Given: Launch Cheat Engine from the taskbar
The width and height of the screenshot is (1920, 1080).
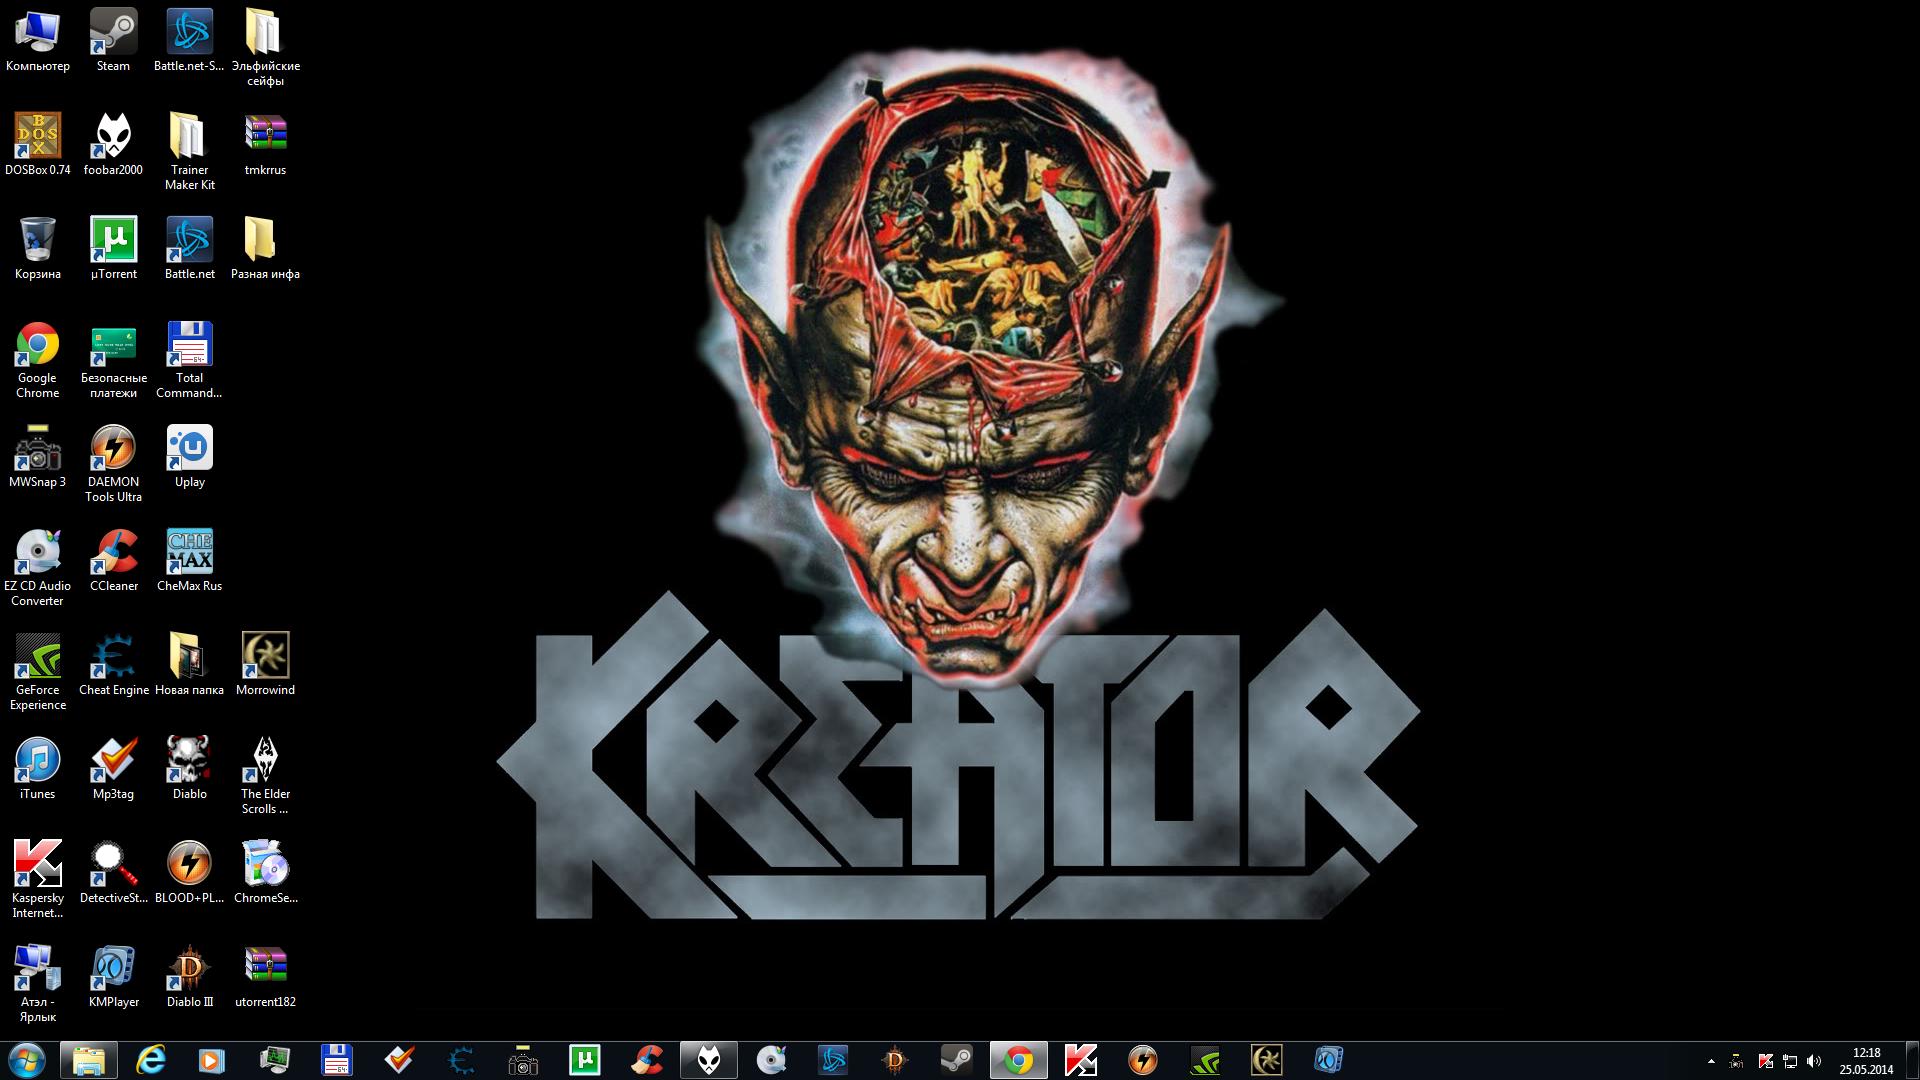Looking at the screenshot, I should click(x=461, y=1060).
